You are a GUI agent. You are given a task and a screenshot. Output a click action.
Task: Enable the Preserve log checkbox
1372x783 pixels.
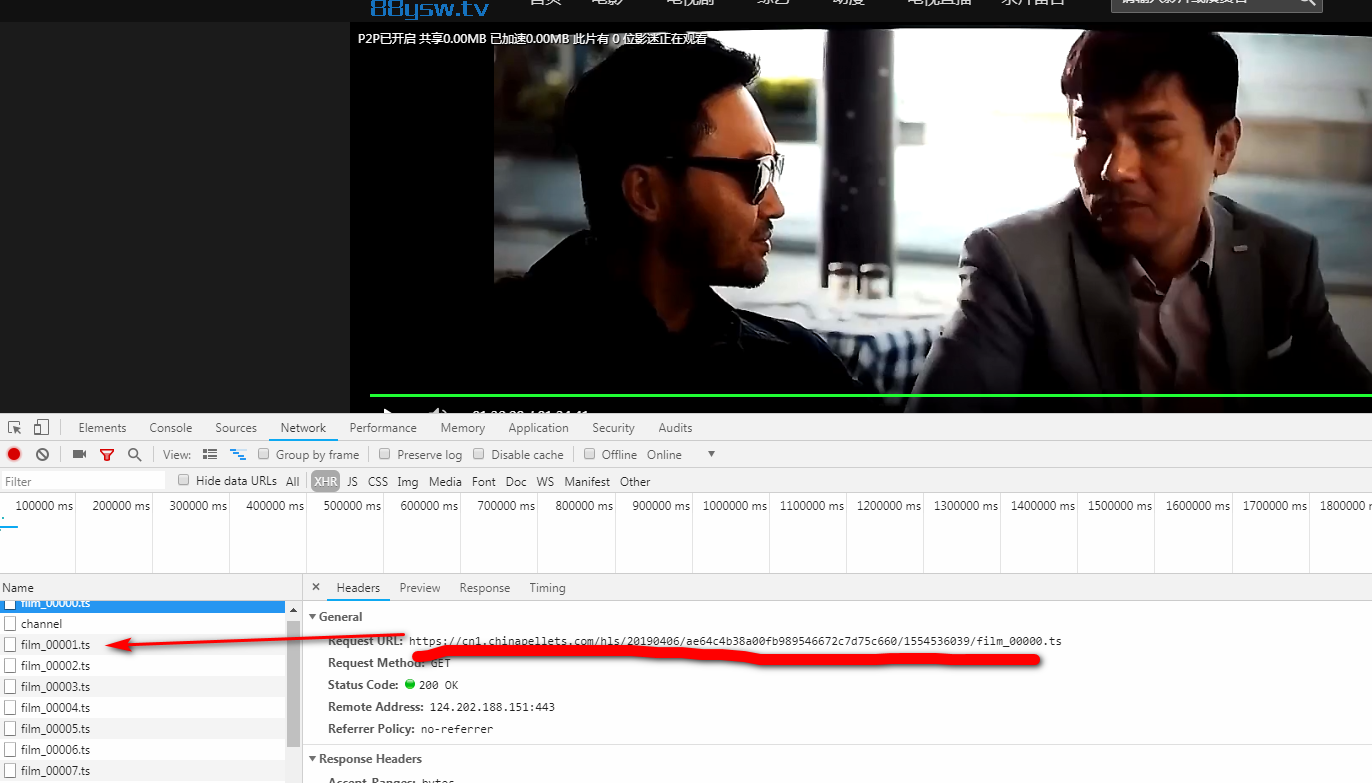coord(385,454)
